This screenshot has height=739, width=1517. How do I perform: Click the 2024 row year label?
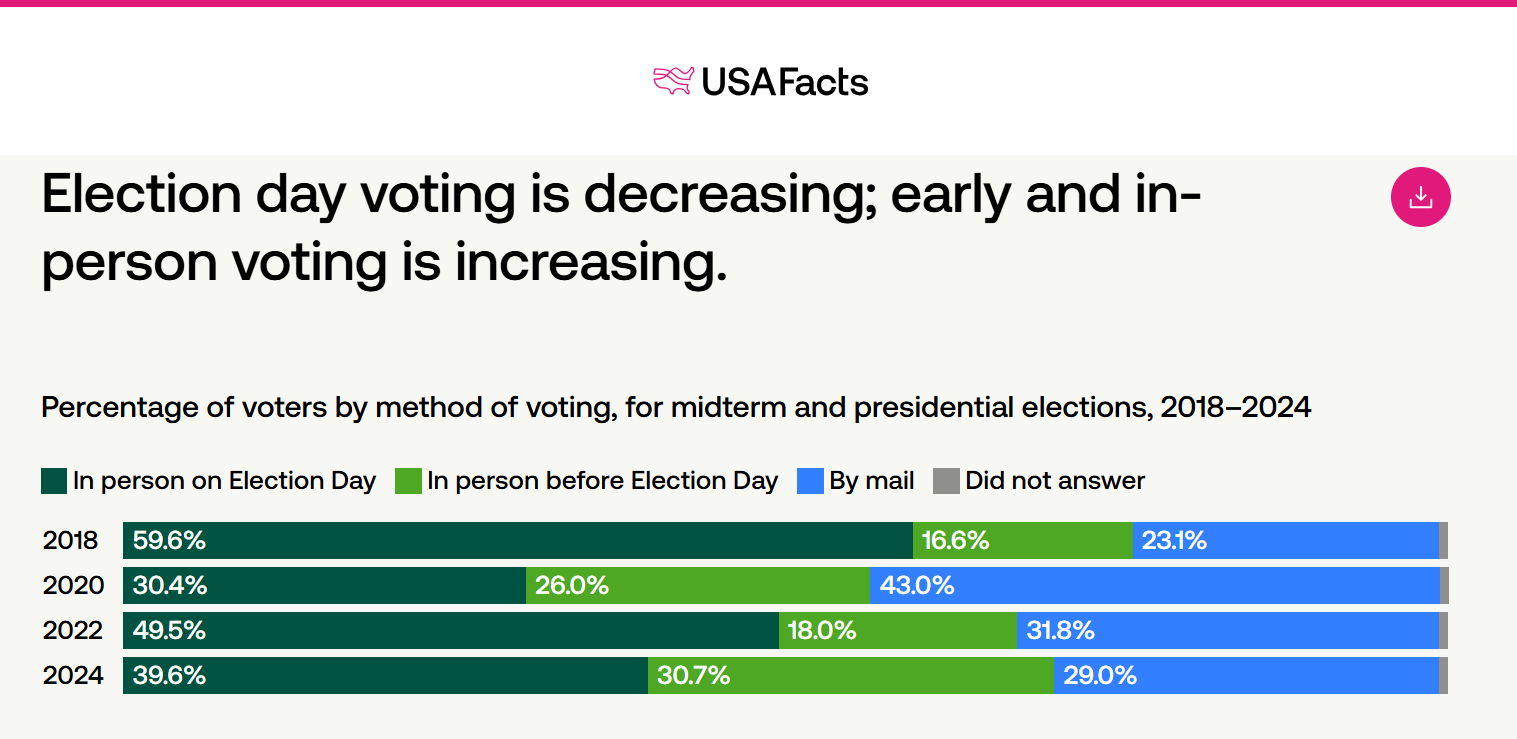72,676
